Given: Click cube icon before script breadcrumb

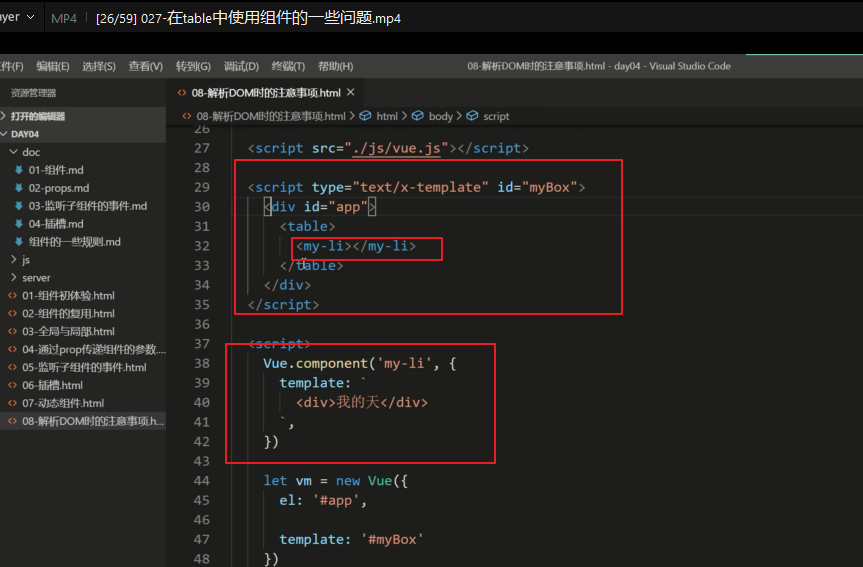Looking at the screenshot, I should [x=472, y=116].
